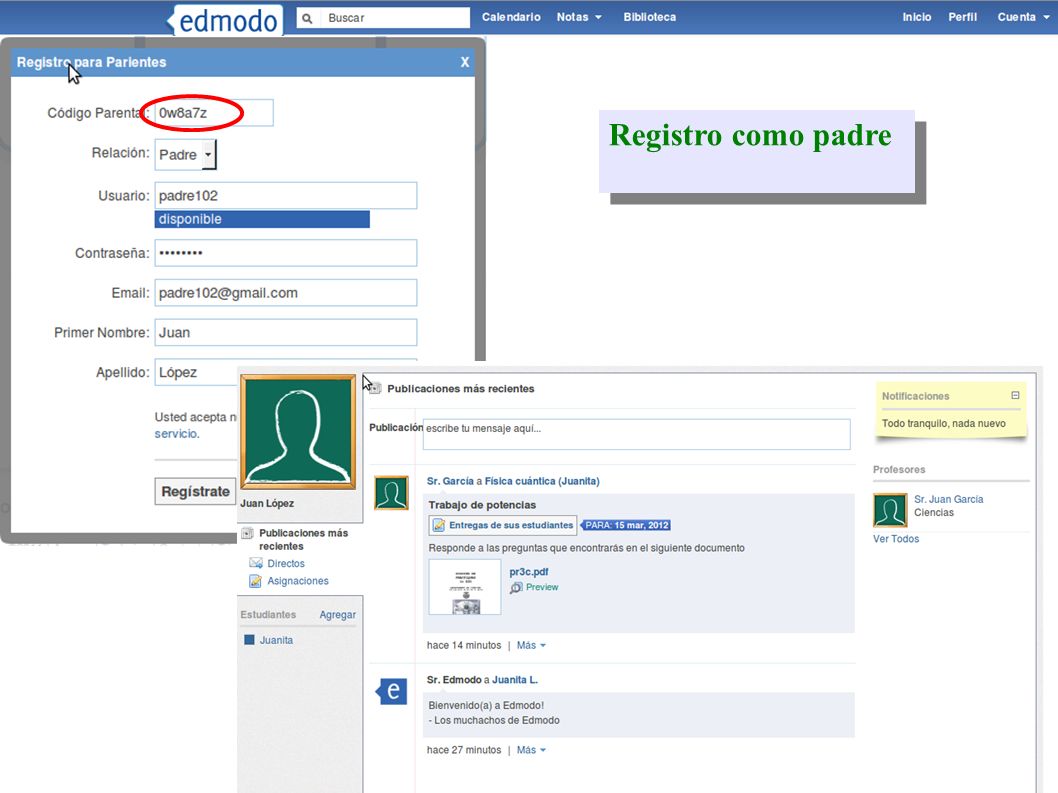
Task: Click the Primer Nombre field
Action: [x=285, y=333]
